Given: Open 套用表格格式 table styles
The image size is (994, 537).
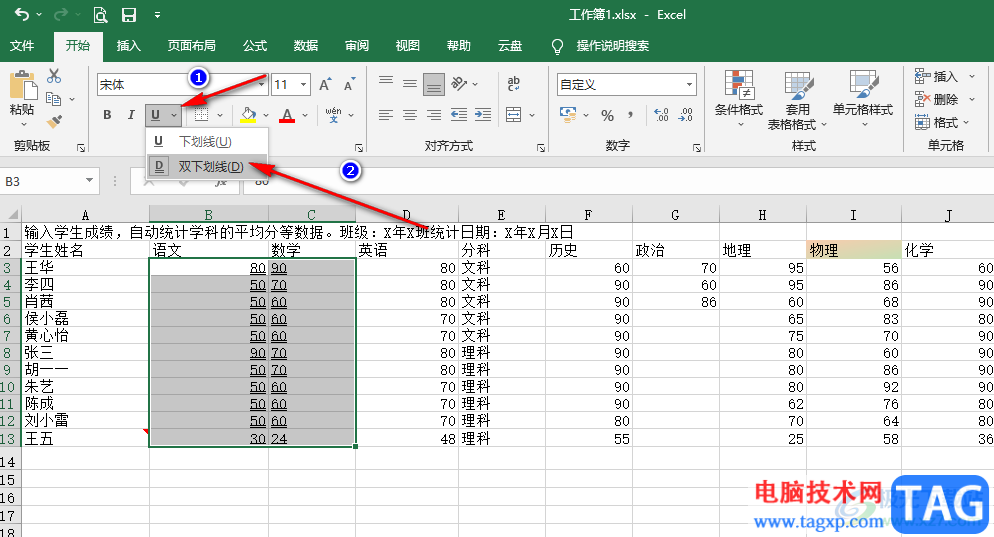Looking at the screenshot, I should click(797, 100).
